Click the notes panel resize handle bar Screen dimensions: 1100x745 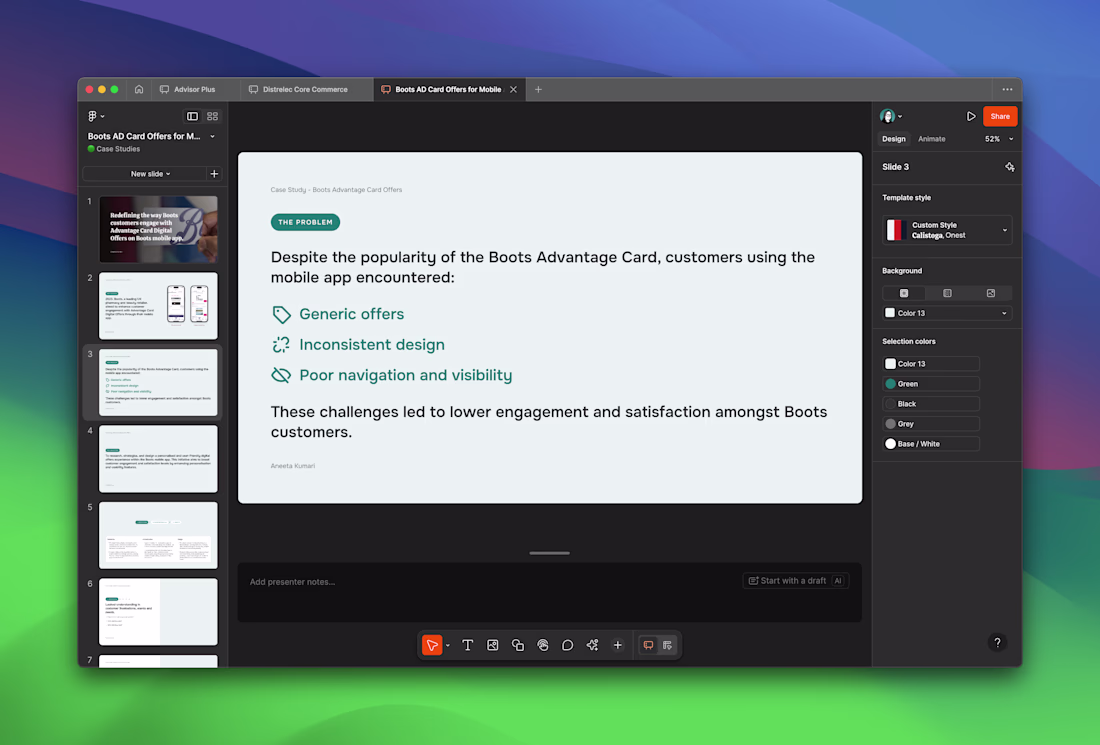point(549,553)
